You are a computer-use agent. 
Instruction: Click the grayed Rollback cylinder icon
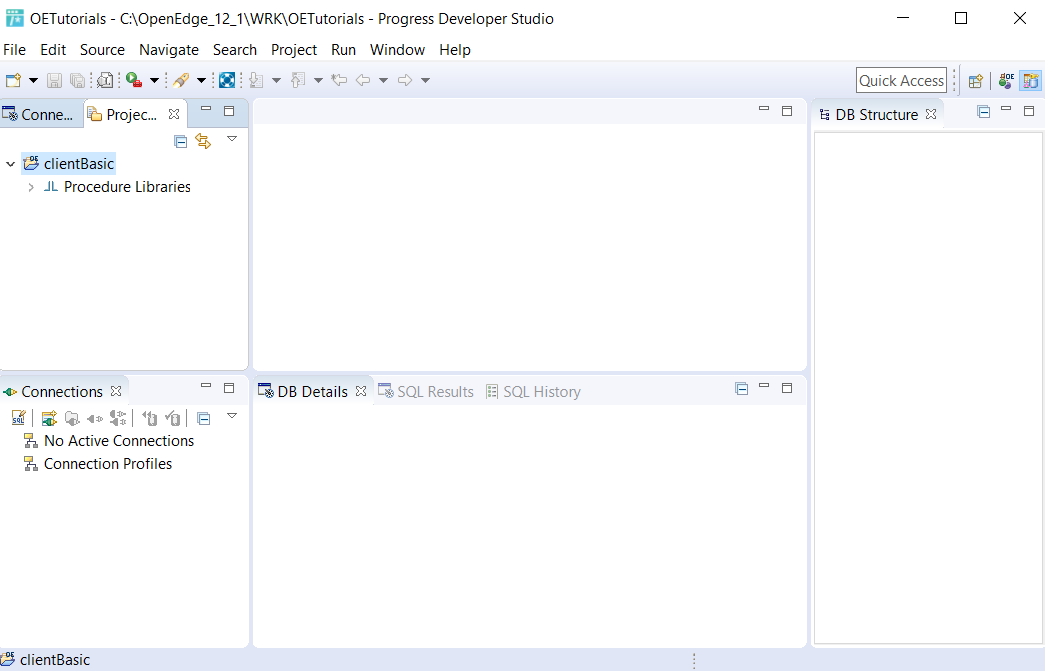pyautogui.click(x=150, y=418)
